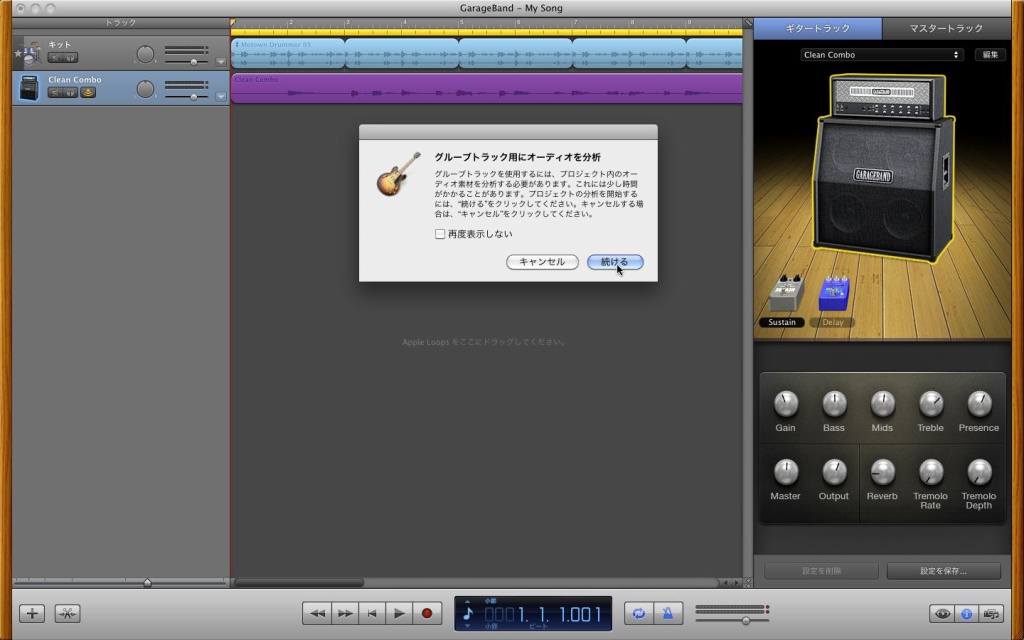Select the GarageBand amp stack
The image size is (1024, 640).
click(x=884, y=168)
